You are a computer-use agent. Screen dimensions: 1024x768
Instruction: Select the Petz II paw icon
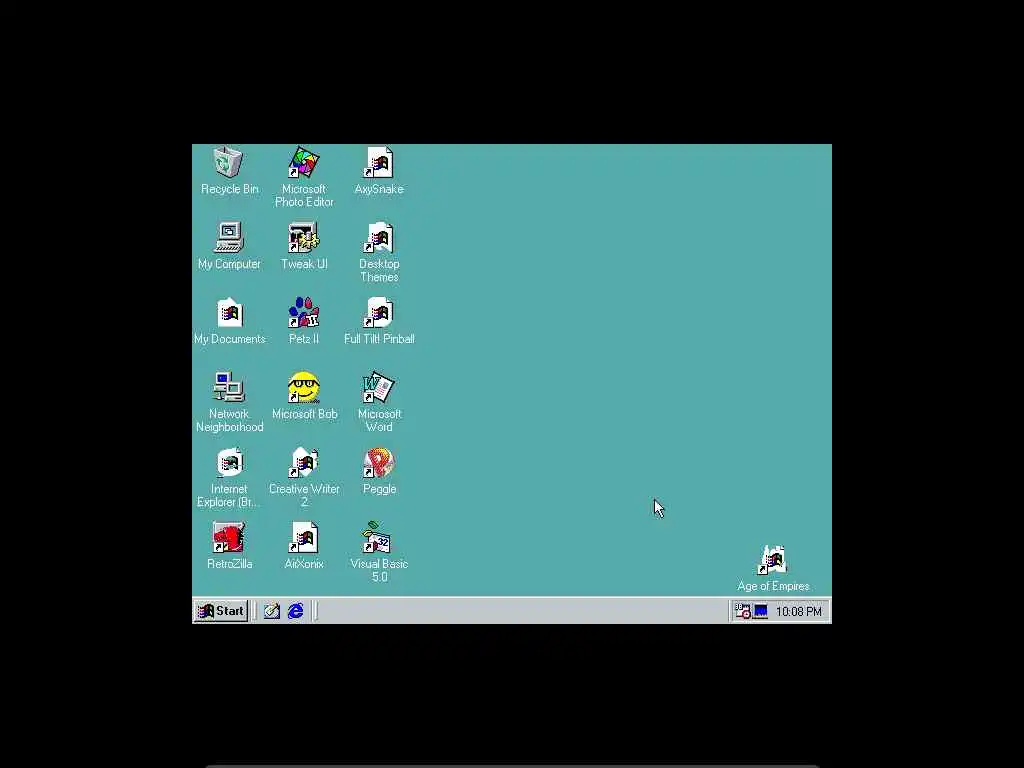tap(304, 313)
